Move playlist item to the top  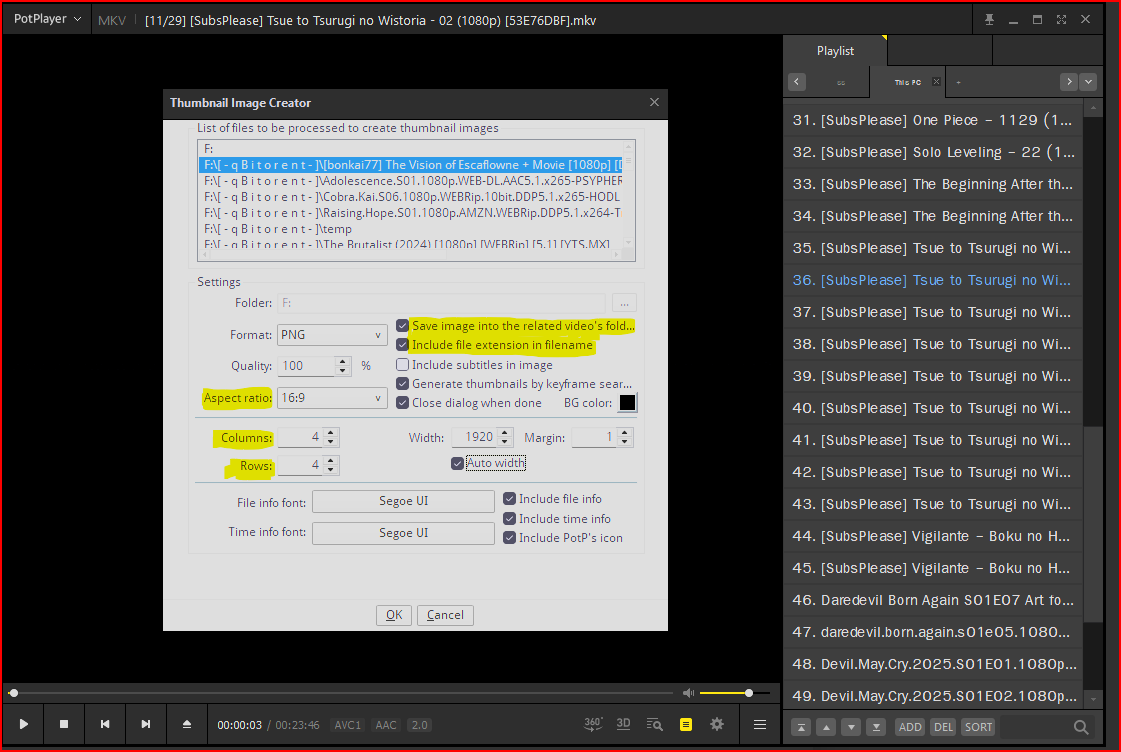pyautogui.click(x=801, y=727)
